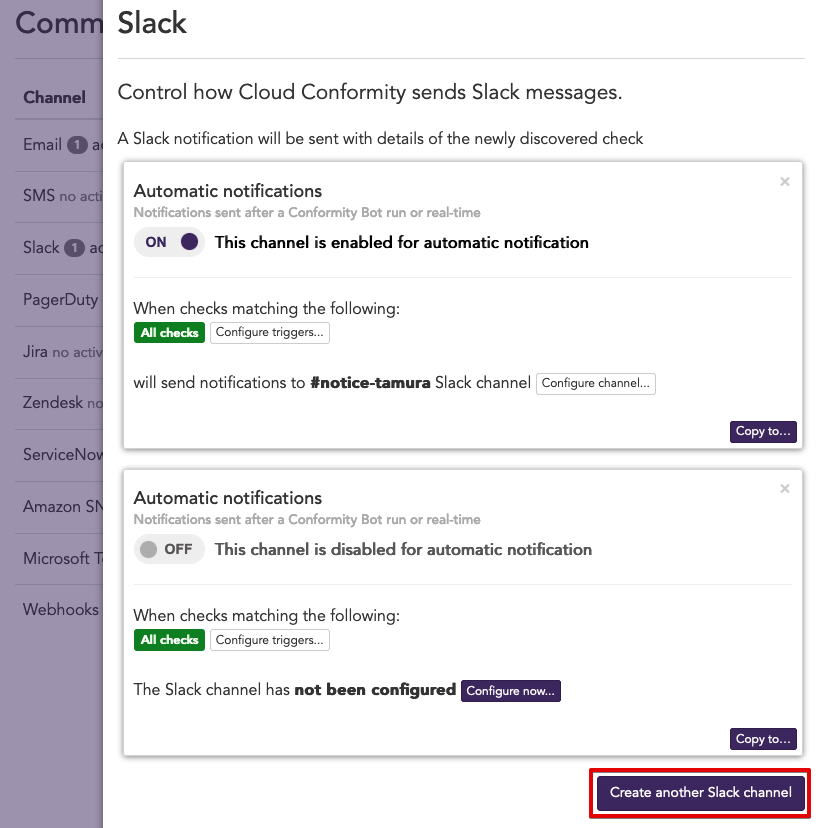819x828 pixels.
Task: Go to the Jira channel
Action: (x=36, y=352)
